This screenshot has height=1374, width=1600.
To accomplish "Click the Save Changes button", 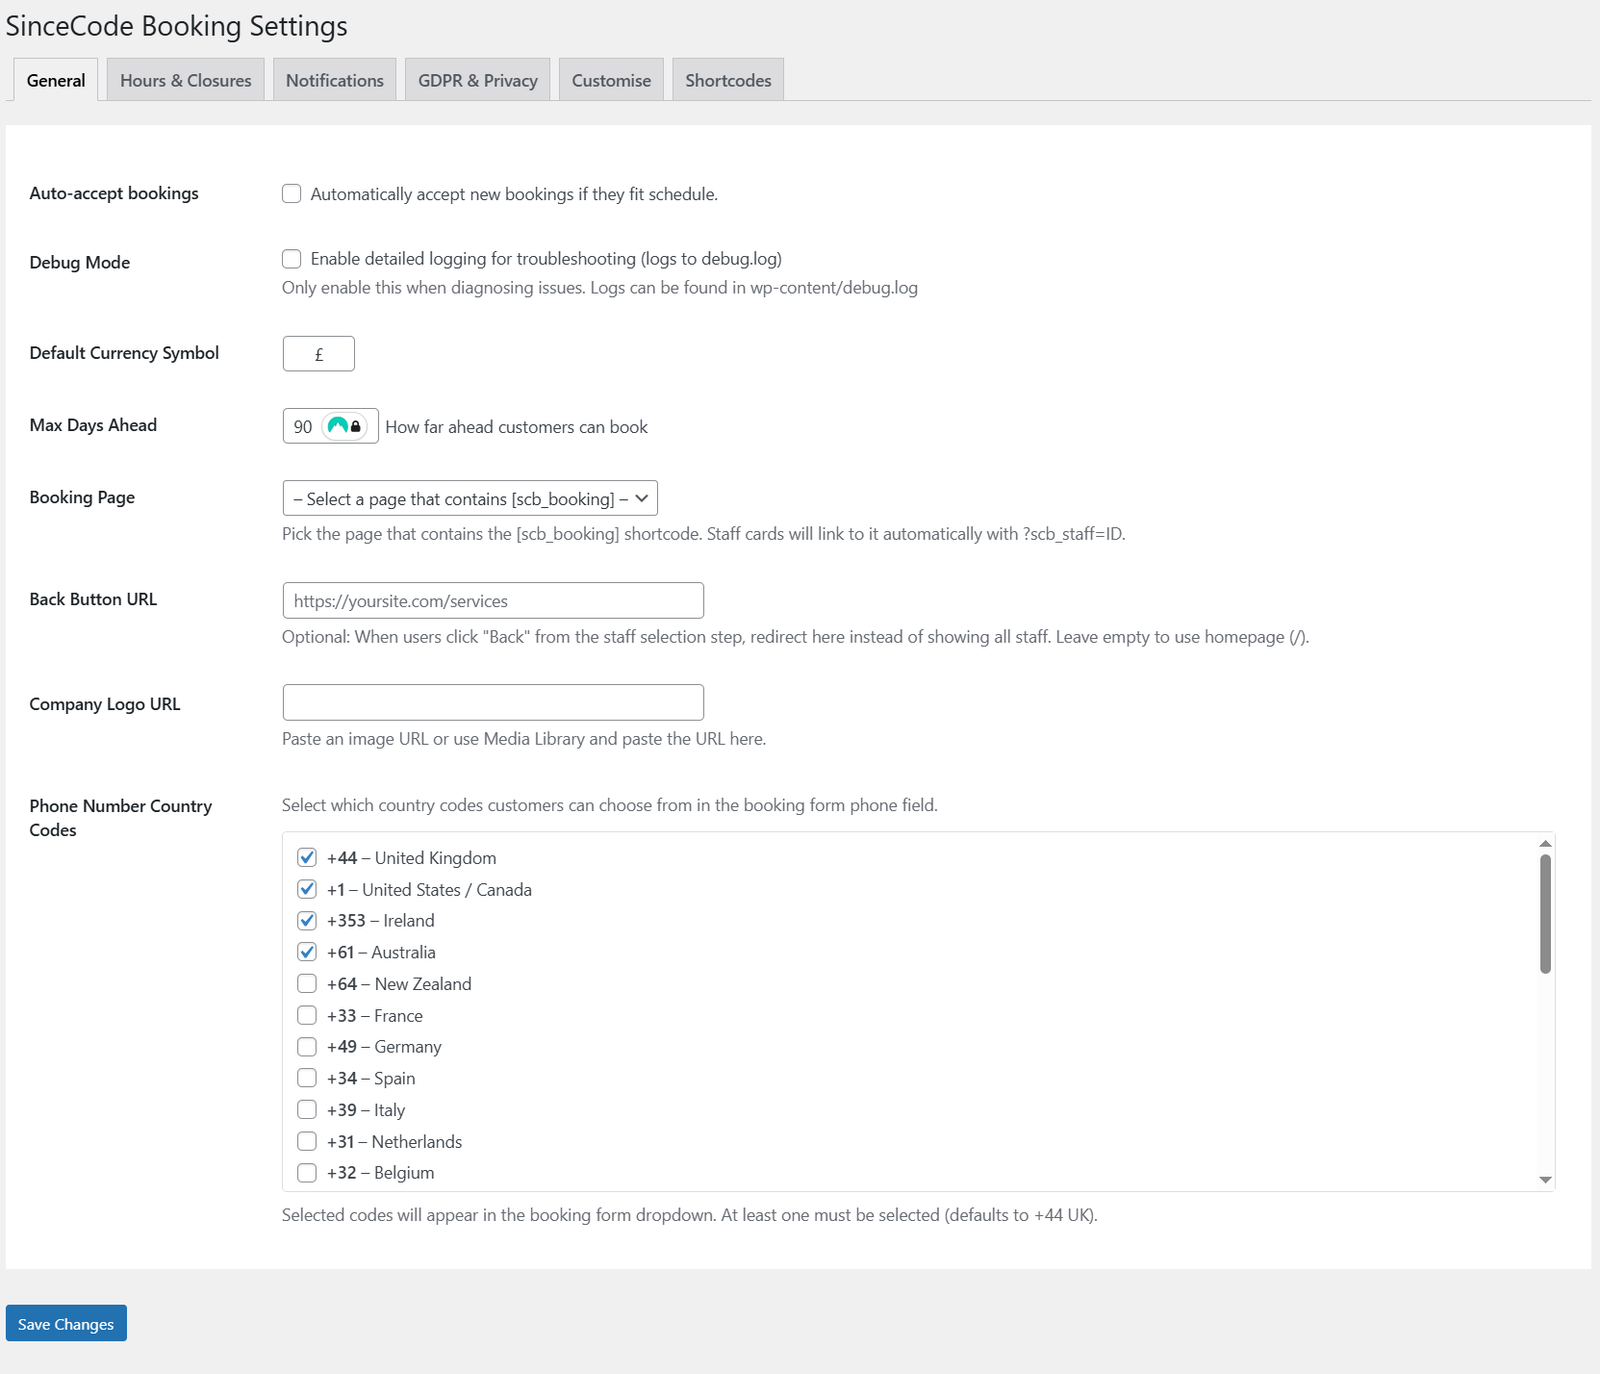I will 65,1323.
